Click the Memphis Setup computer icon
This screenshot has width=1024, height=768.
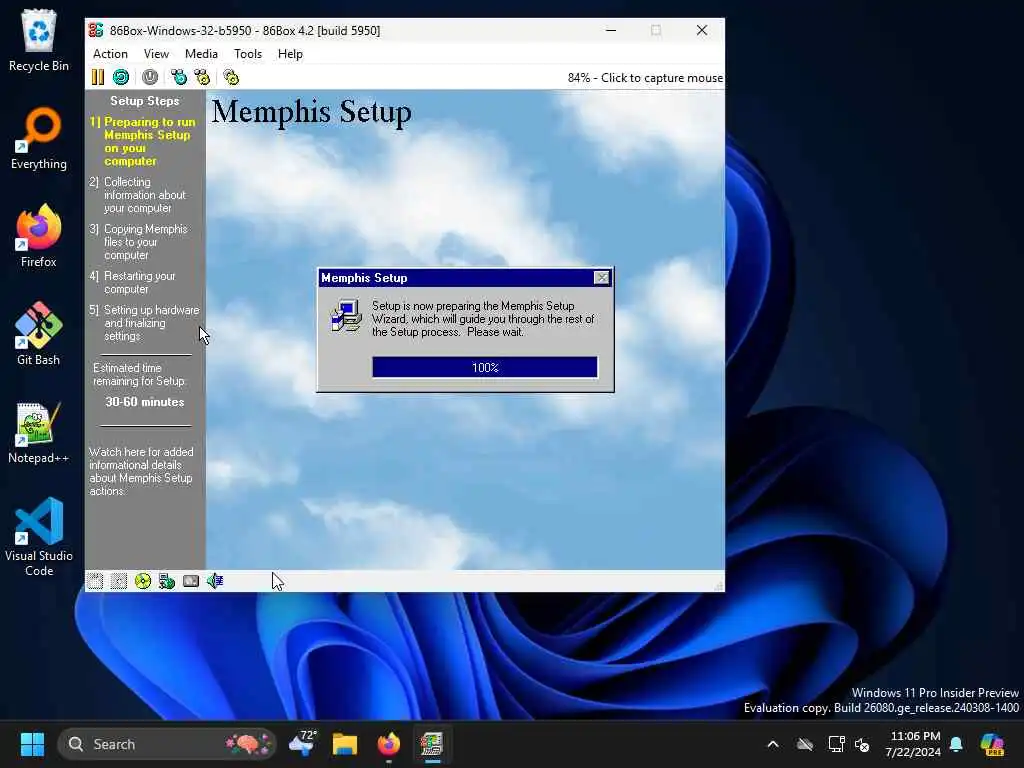click(346, 316)
